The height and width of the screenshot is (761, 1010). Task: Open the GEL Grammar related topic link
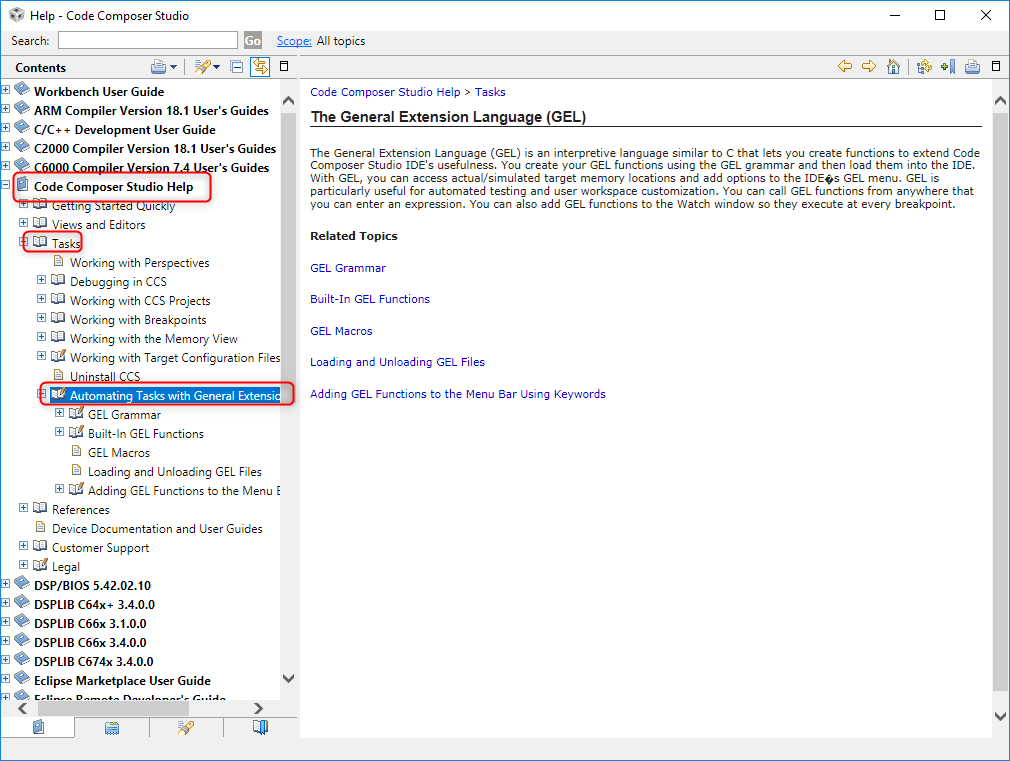pos(348,268)
